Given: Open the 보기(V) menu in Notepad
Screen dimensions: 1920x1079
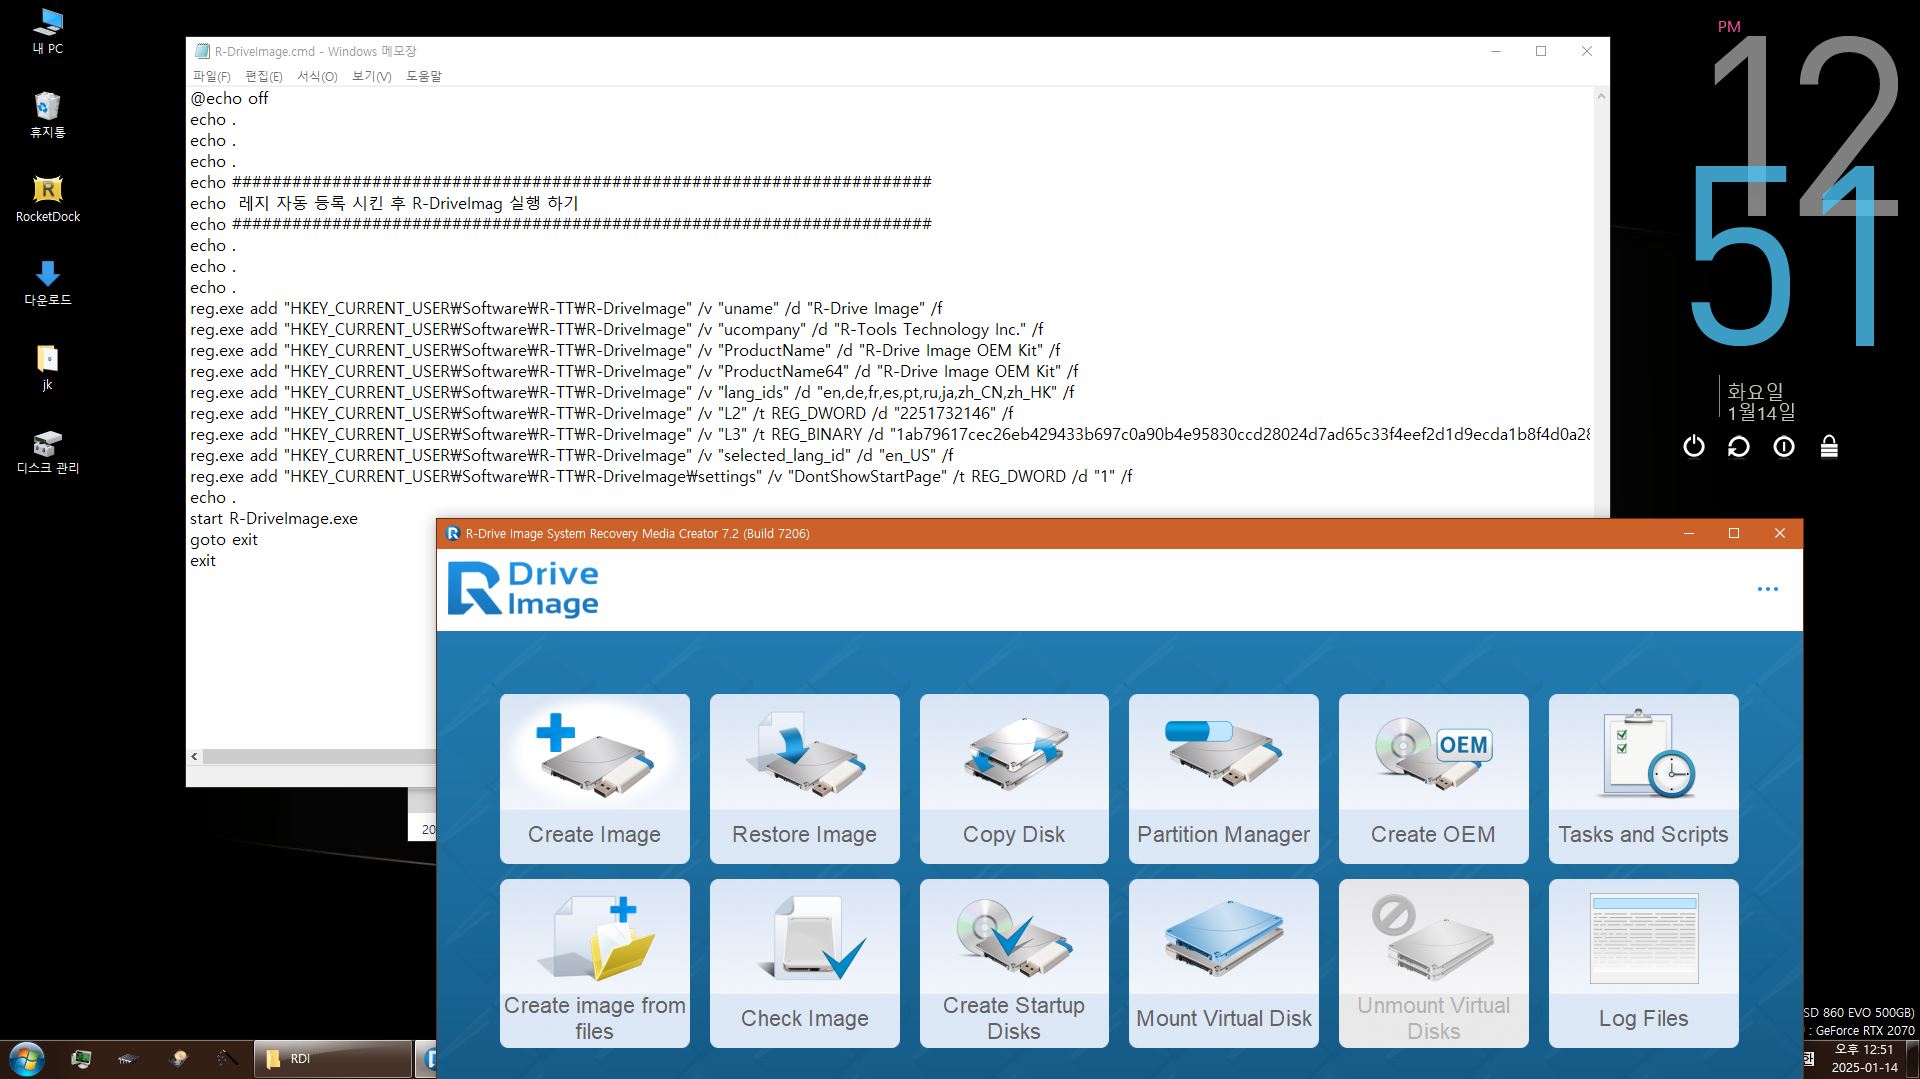Looking at the screenshot, I should pyautogui.click(x=371, y=76).
